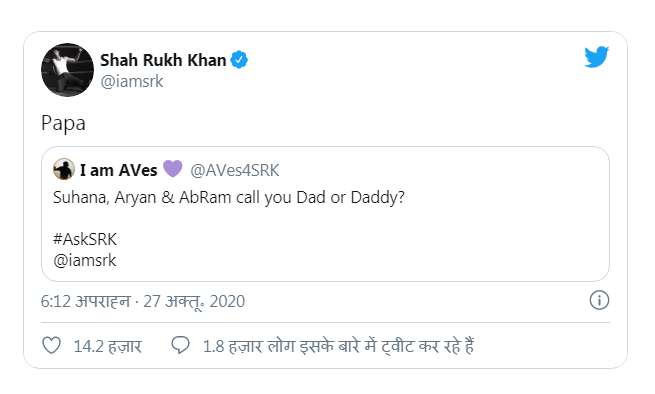Click the @iamsrk handle under name

coord(132,81)
